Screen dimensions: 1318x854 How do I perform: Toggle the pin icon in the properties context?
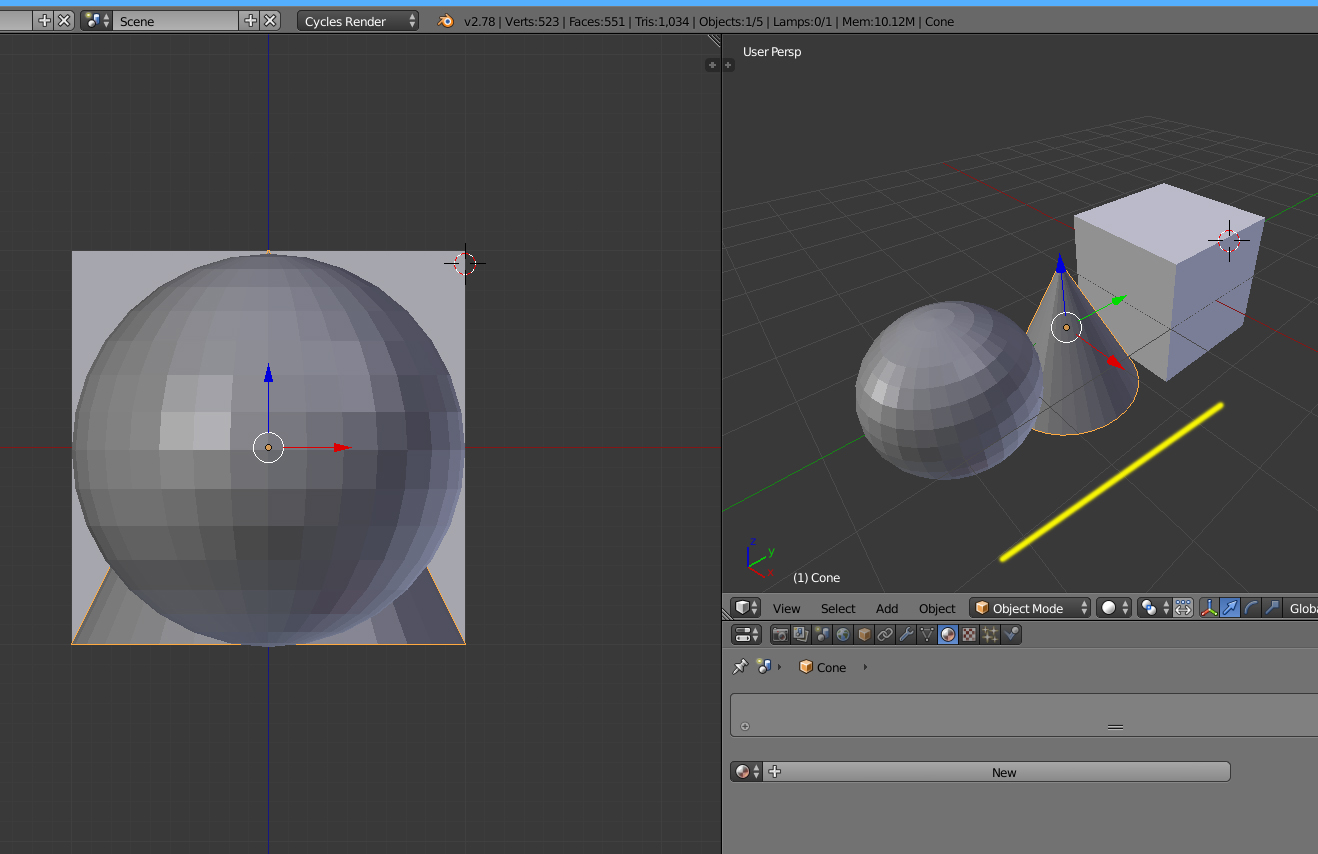pos(740,667)
